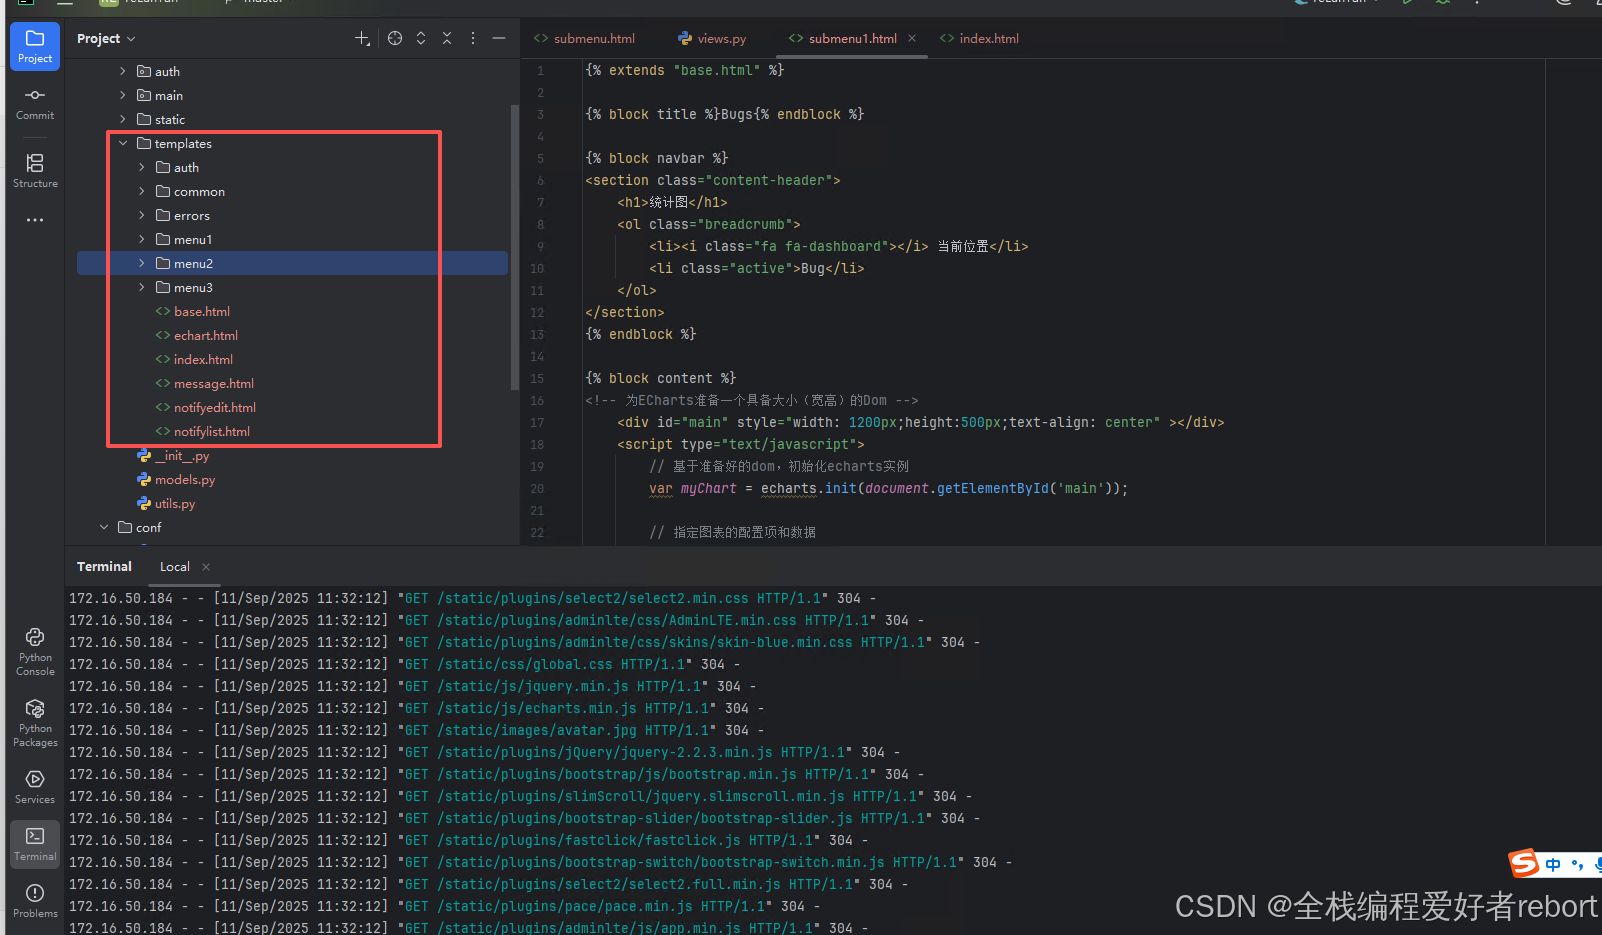This screenshot has width=1602, height=935.
Task: Open the Project tool window
Action: [x=35, y=46]
